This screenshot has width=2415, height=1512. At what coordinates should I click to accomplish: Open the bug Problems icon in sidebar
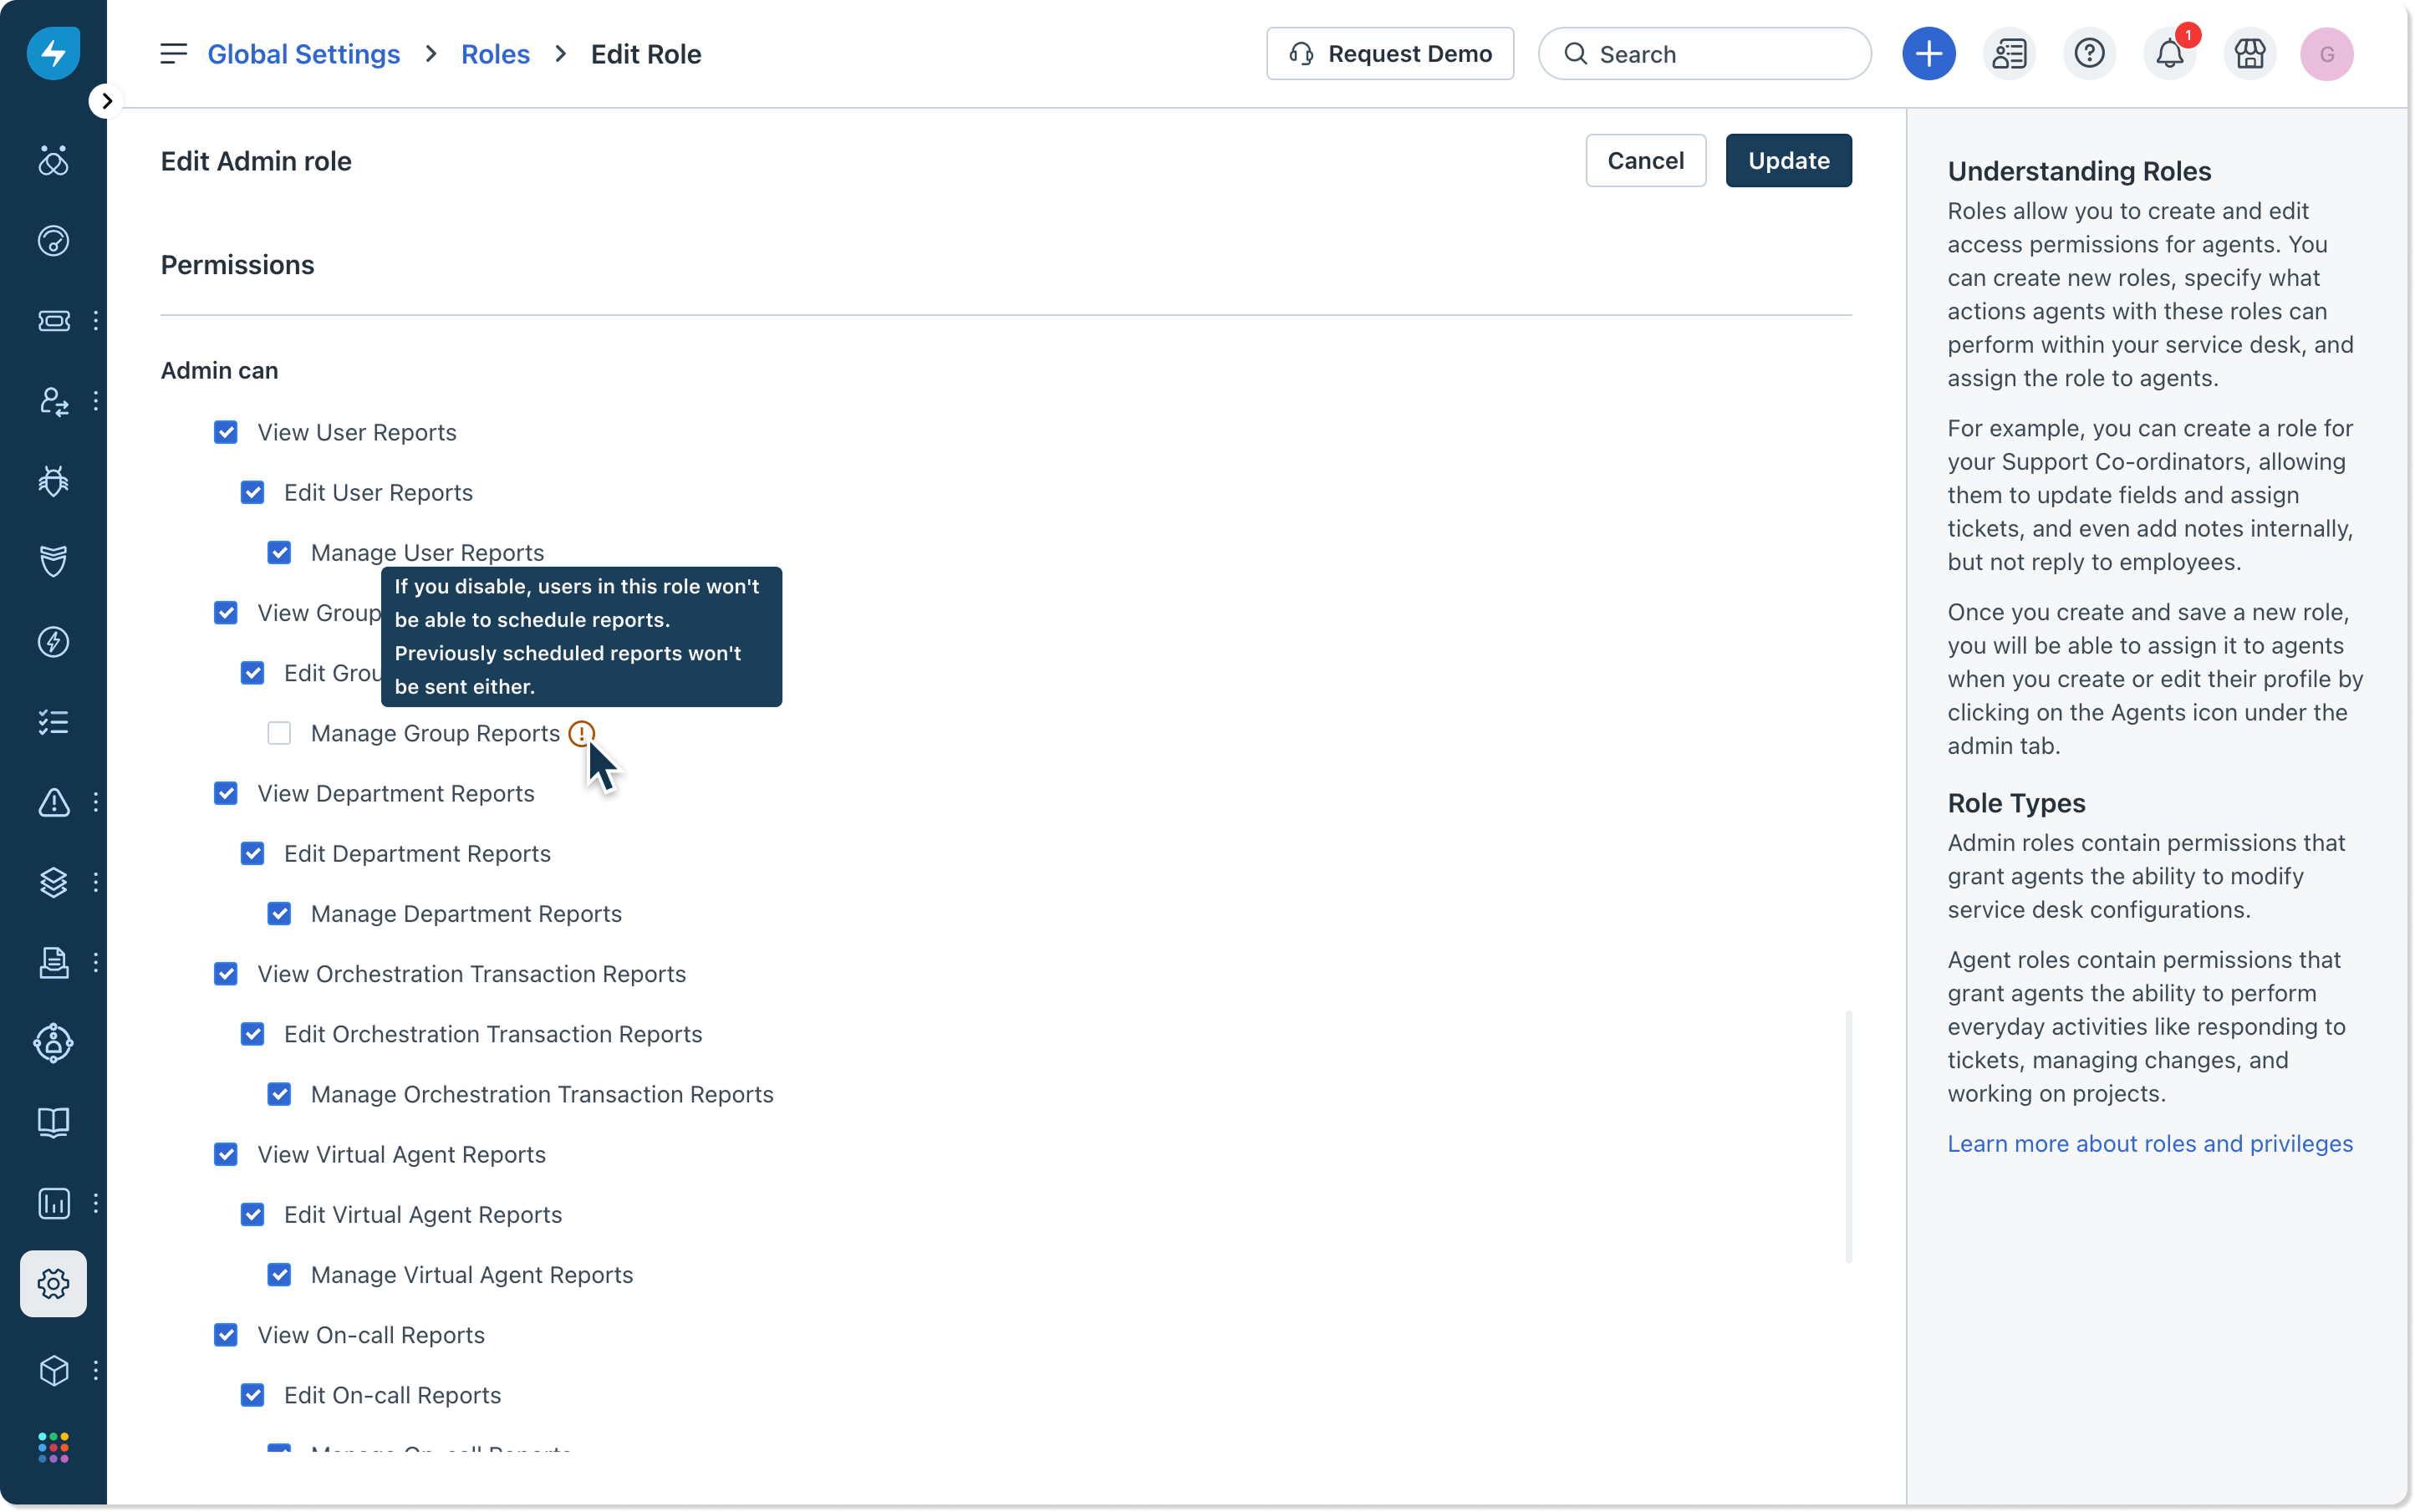point(53,481)
